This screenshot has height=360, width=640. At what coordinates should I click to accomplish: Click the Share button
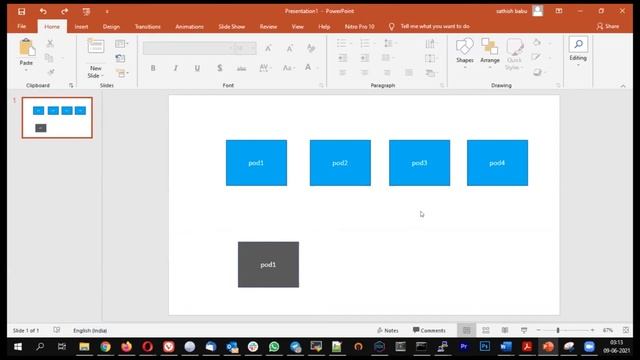608,27
